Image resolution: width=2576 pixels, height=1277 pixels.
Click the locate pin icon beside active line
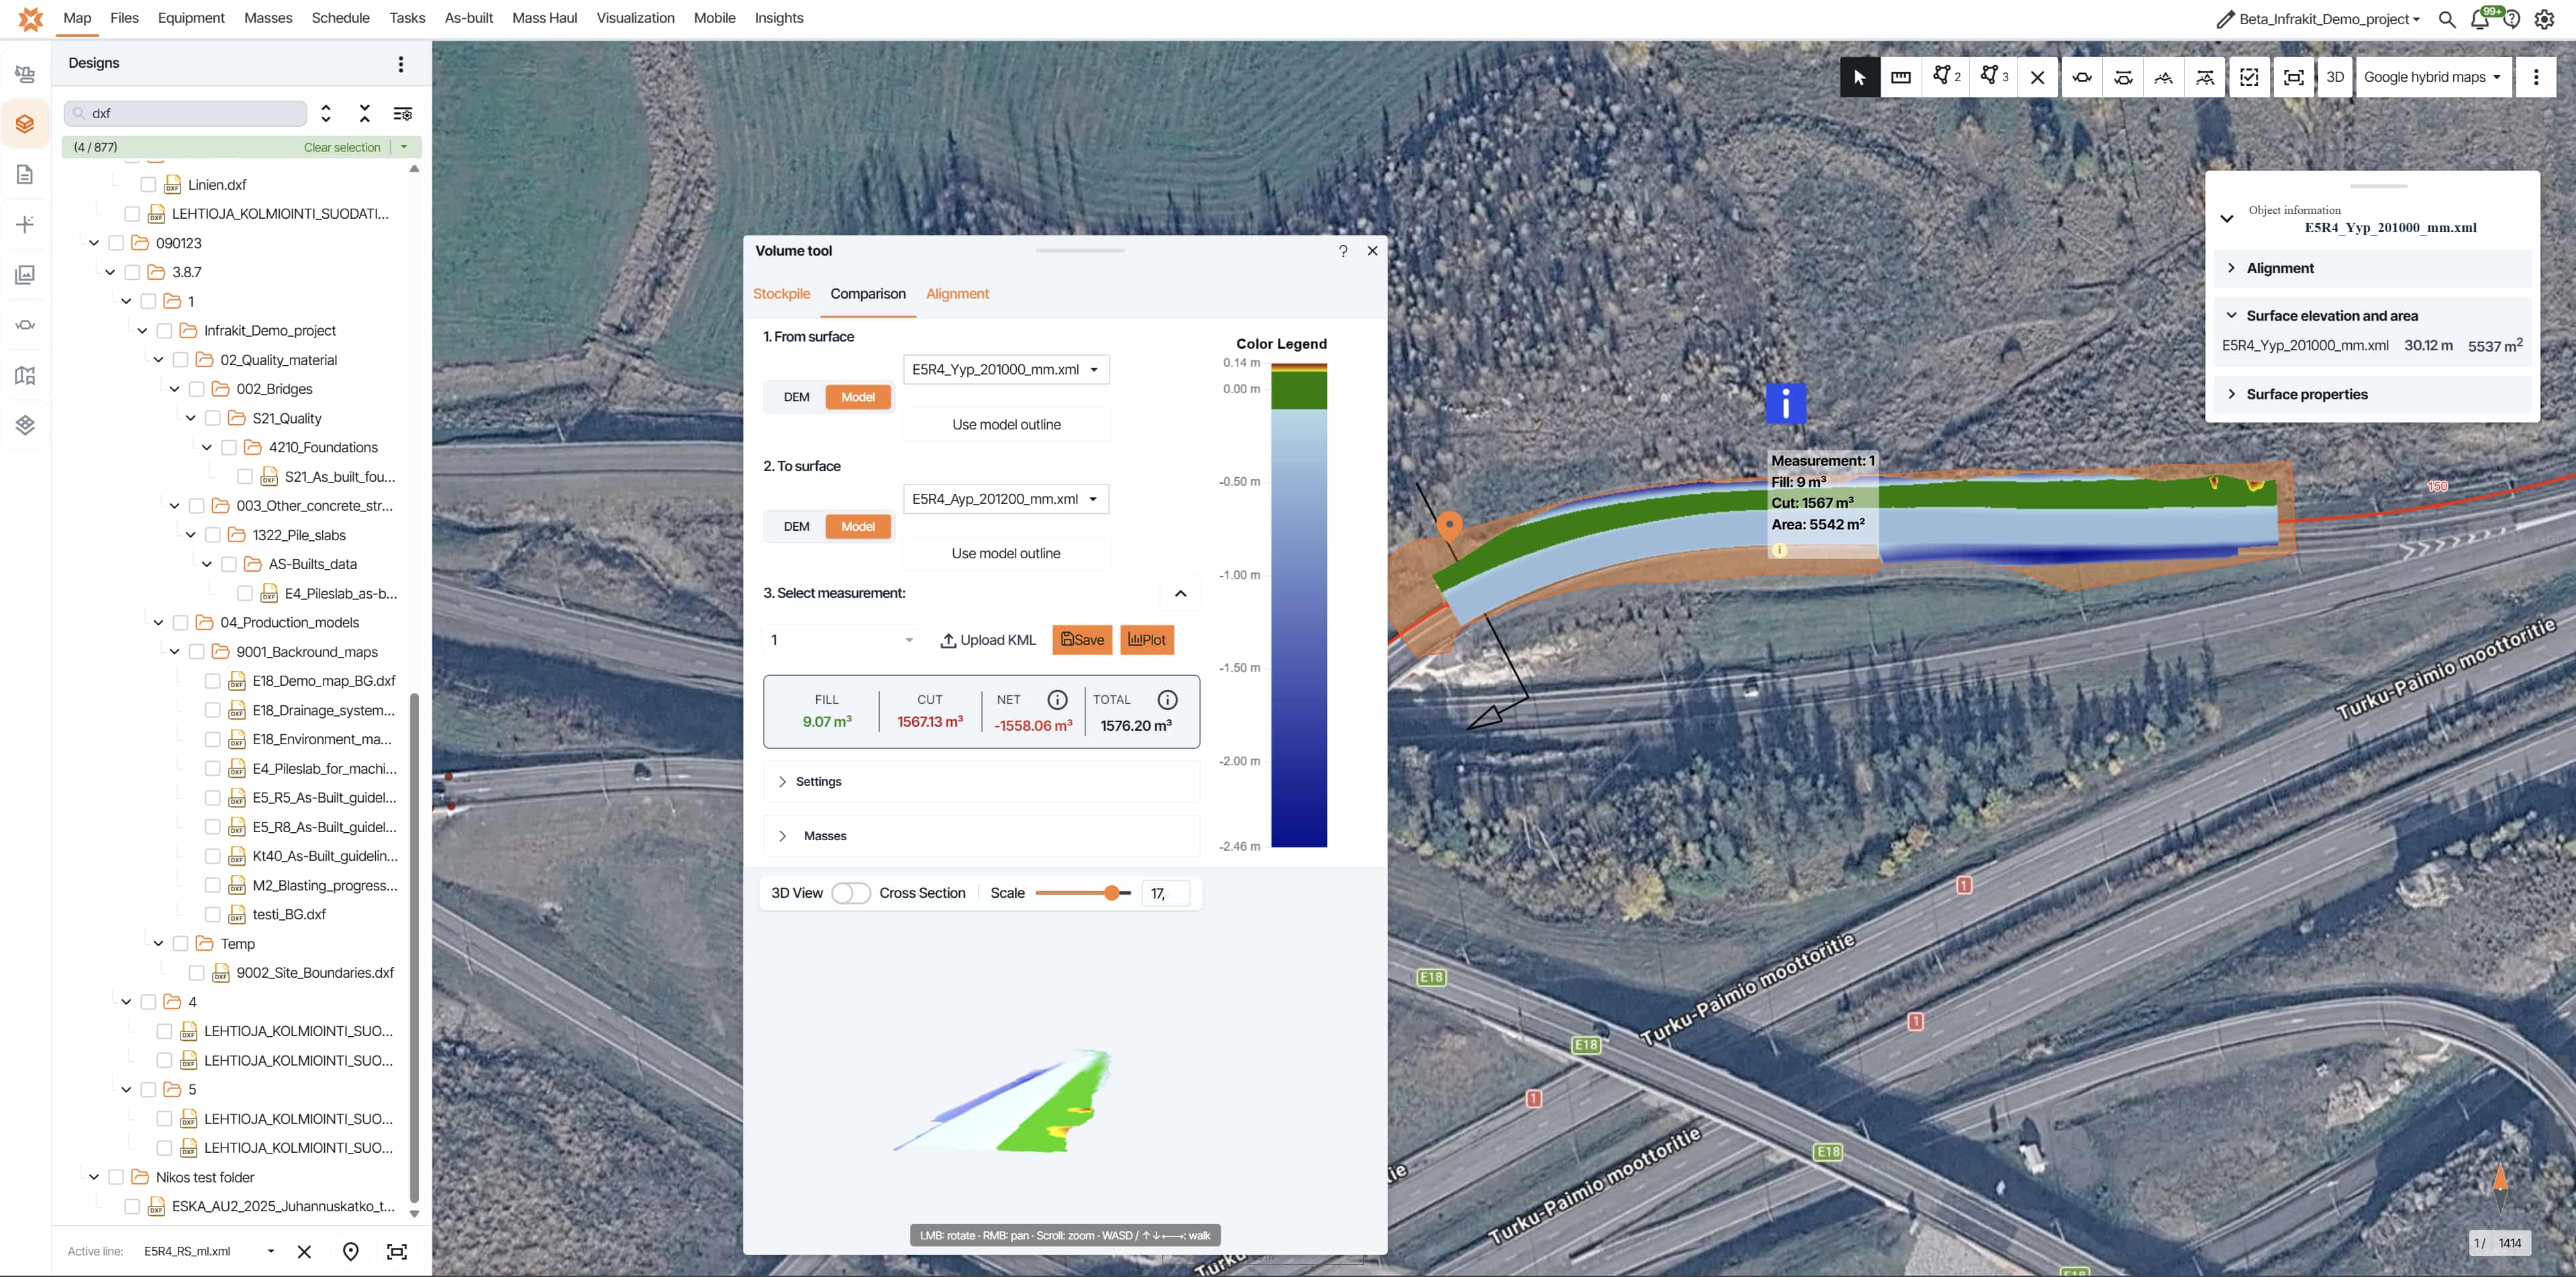(351, 1251)
